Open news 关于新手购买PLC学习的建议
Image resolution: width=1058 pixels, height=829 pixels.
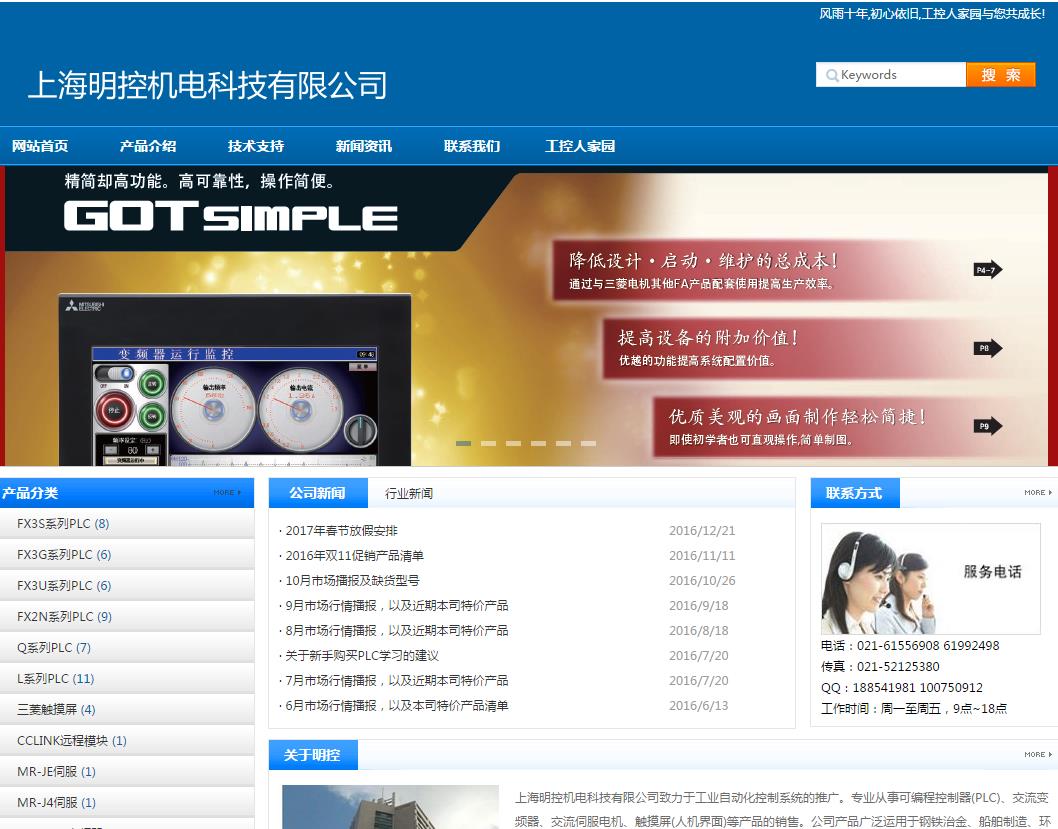coord(362,656)
